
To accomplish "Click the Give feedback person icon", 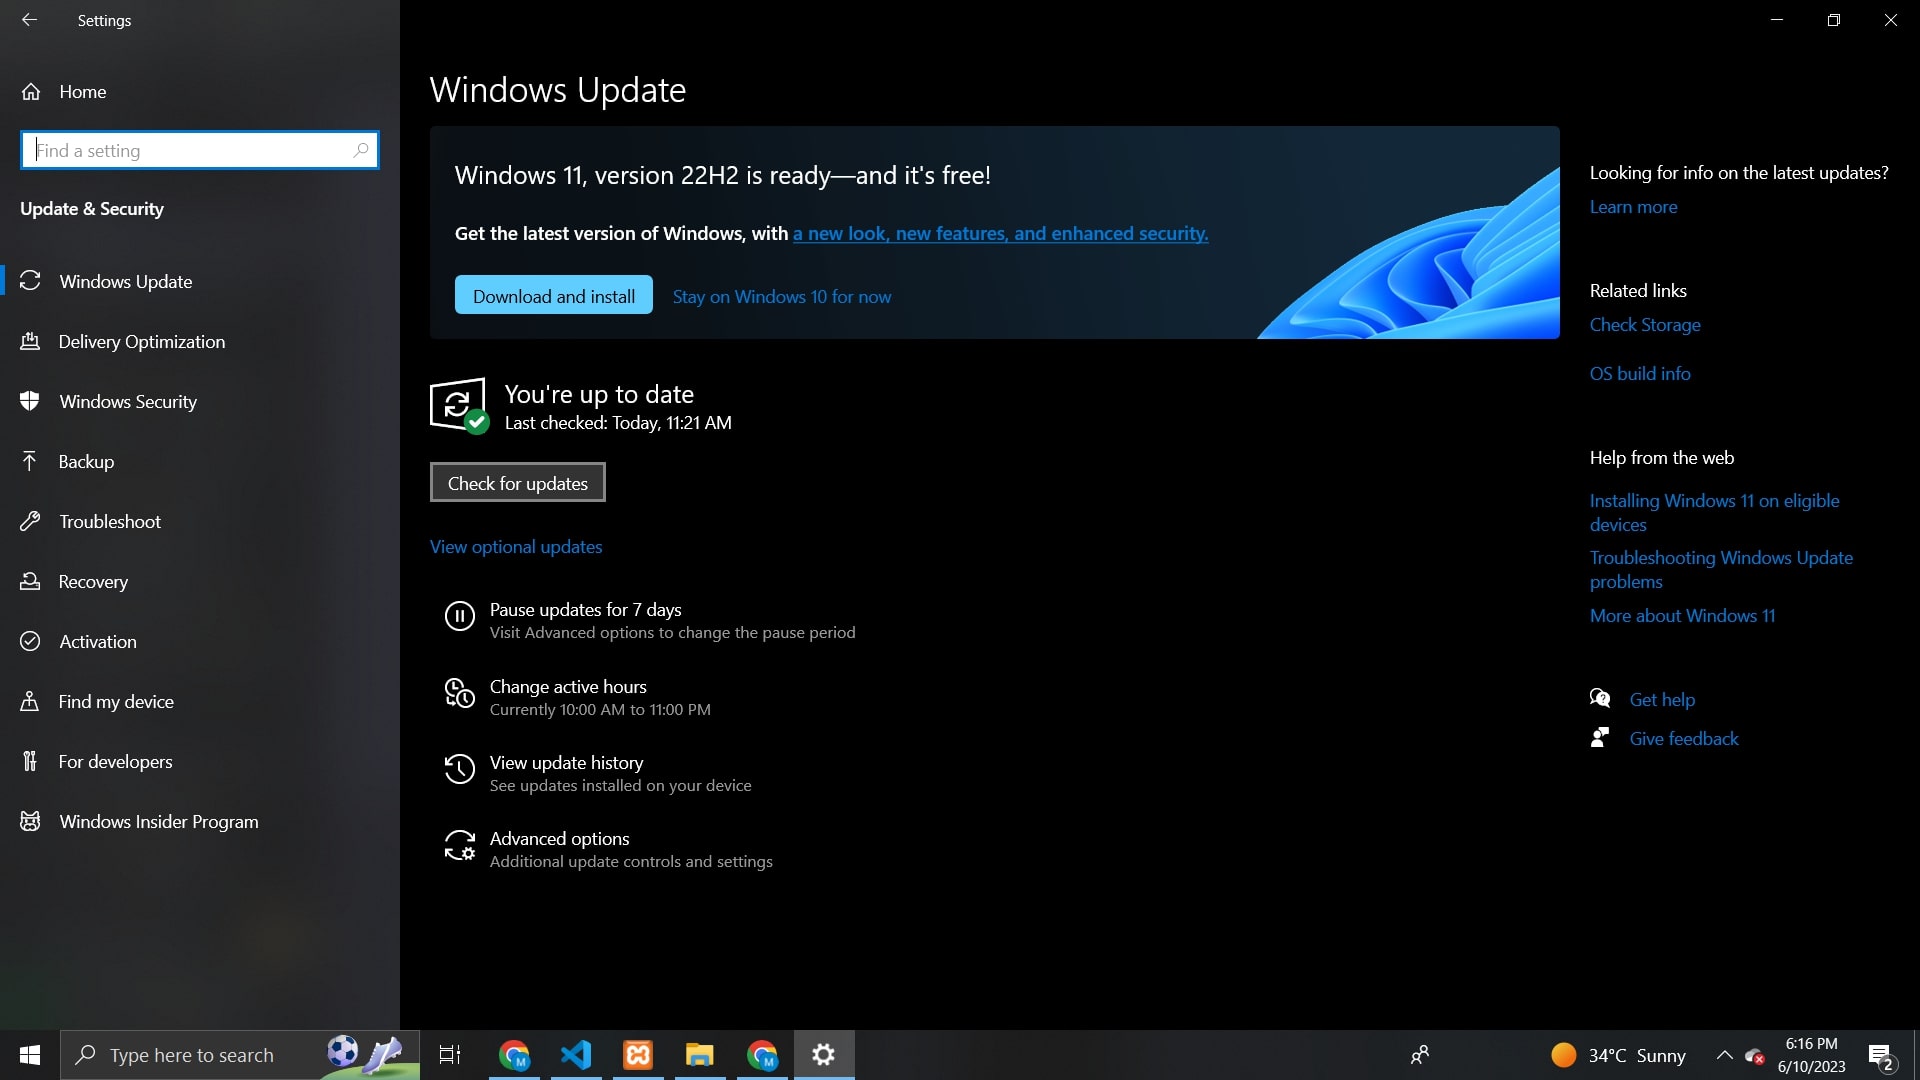I will 1600,738.
